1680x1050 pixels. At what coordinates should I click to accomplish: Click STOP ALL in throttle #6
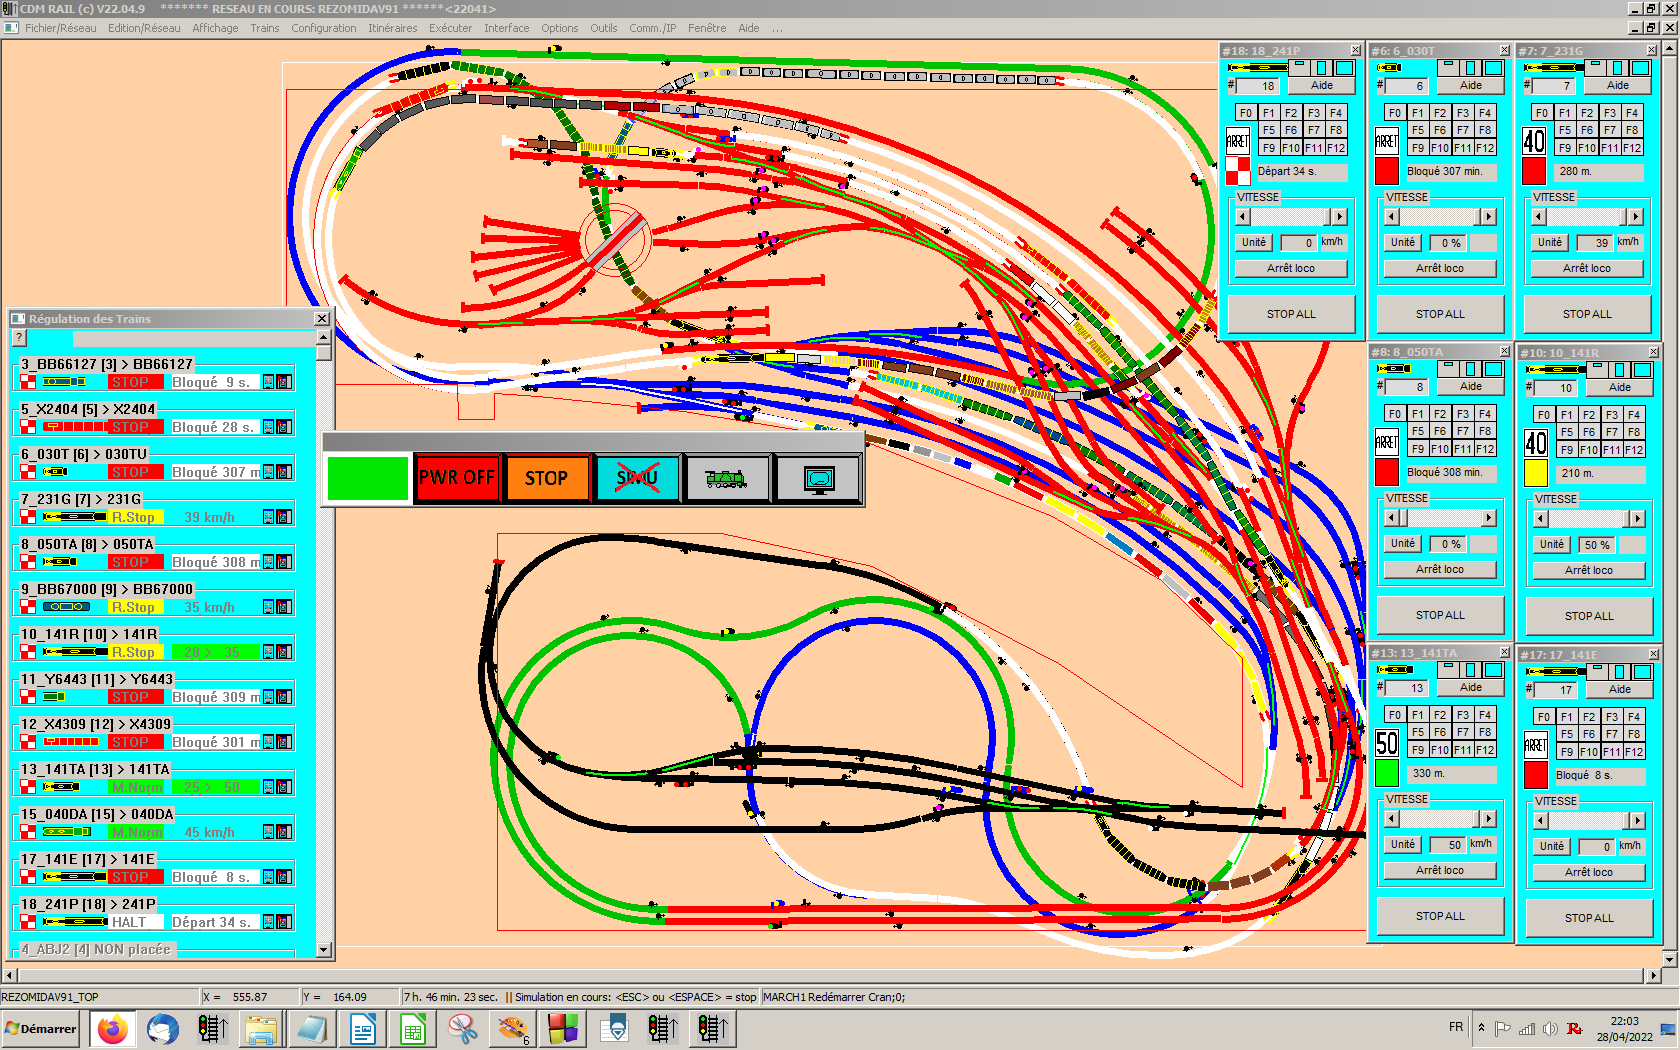click(x=1440, y=314)
